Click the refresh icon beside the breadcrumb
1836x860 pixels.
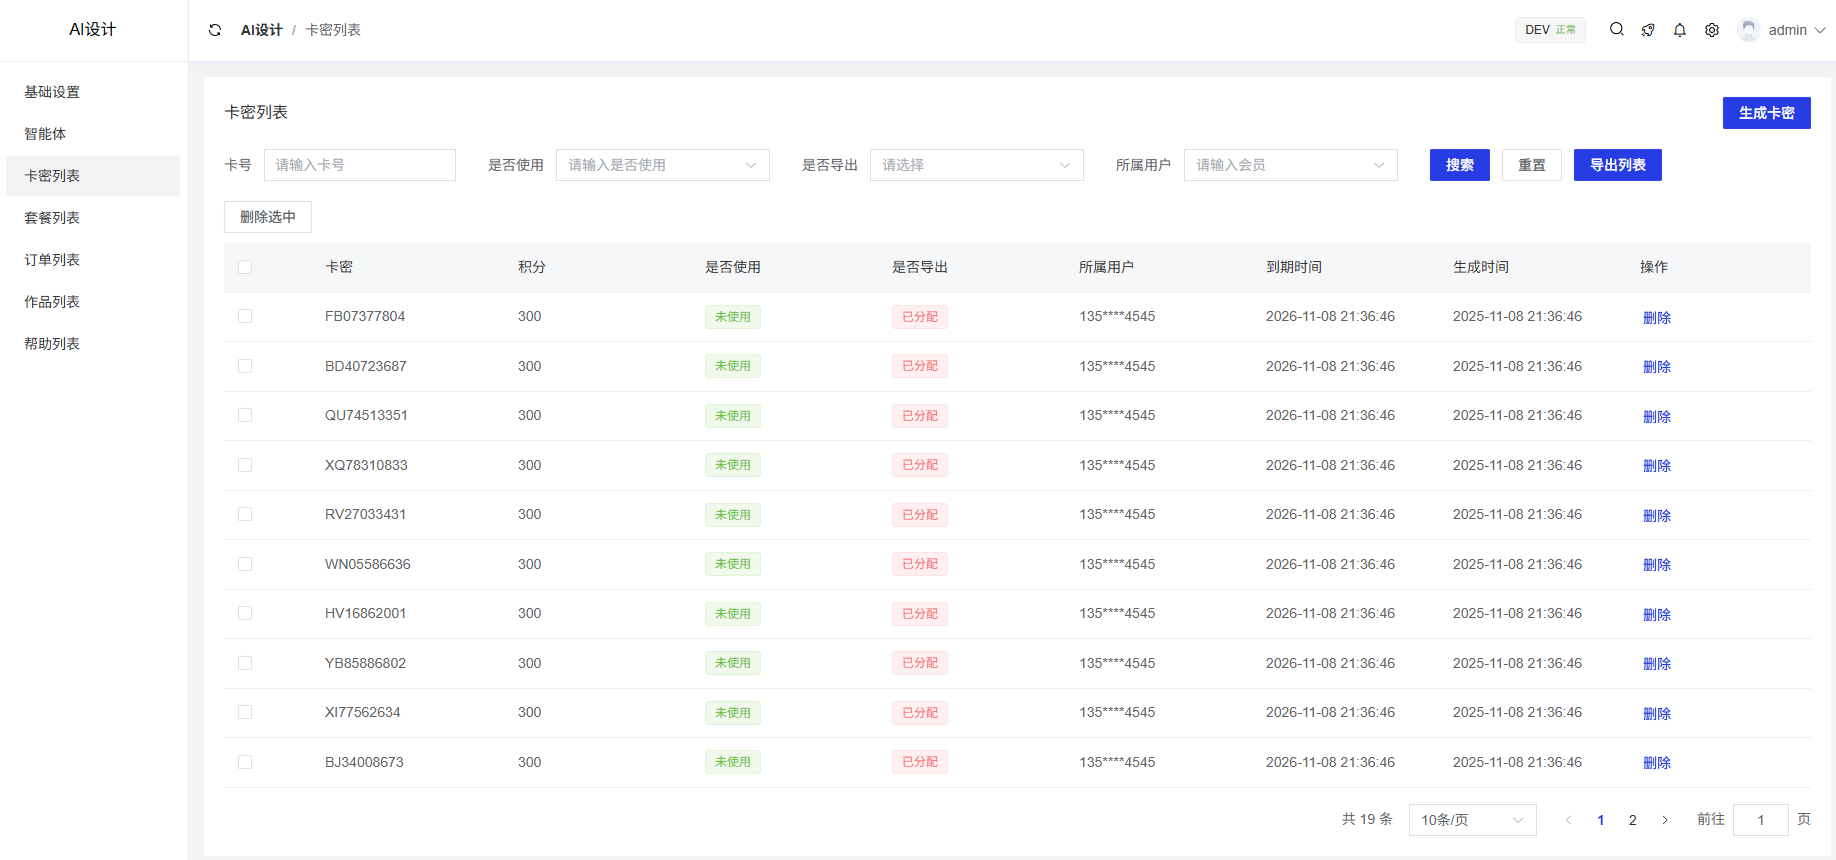click(215, 30)
